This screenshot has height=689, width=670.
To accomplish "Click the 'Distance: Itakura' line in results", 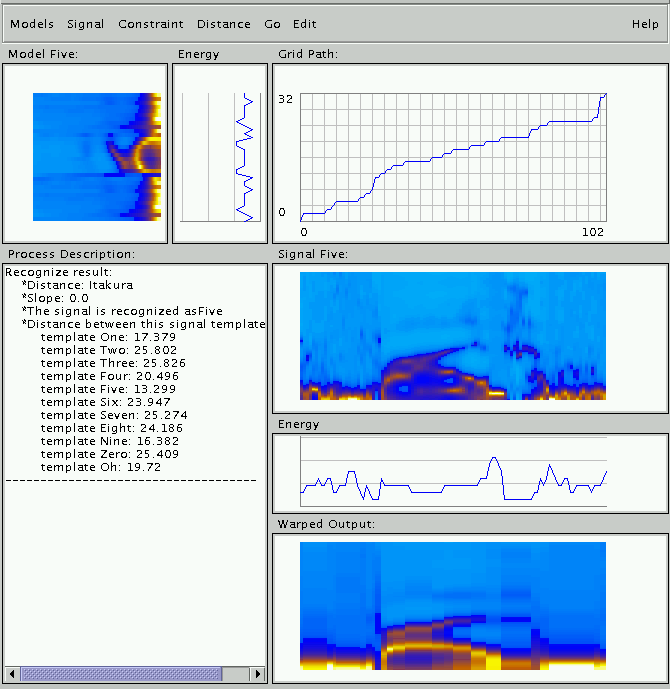I will click(78, 285).
